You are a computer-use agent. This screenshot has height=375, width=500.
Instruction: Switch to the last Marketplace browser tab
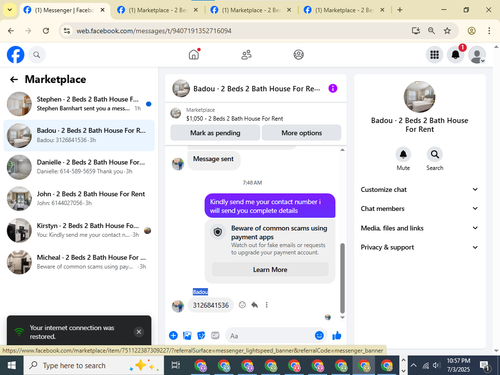point(345,10)
